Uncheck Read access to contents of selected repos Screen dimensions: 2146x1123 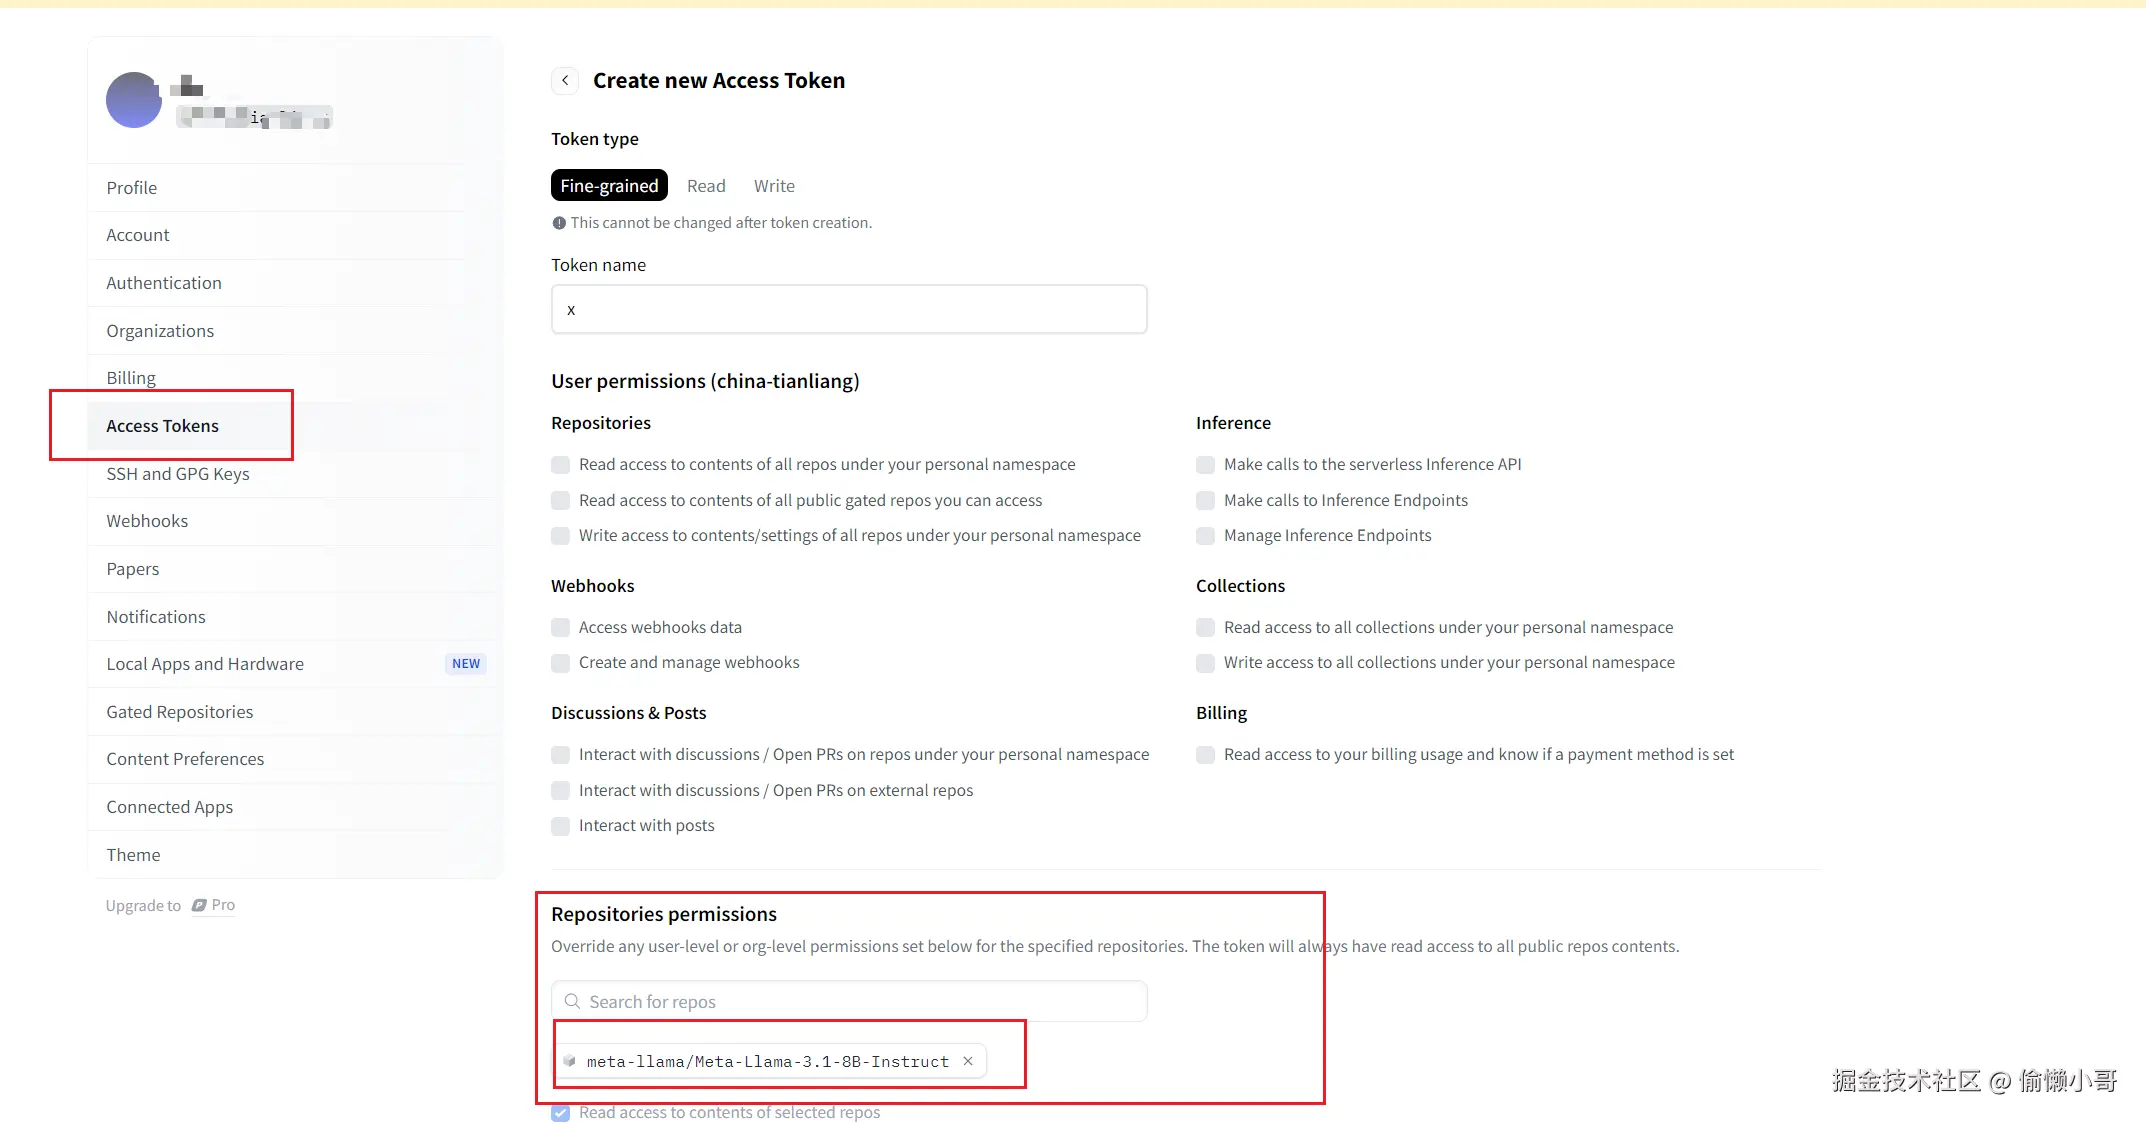561,1112
